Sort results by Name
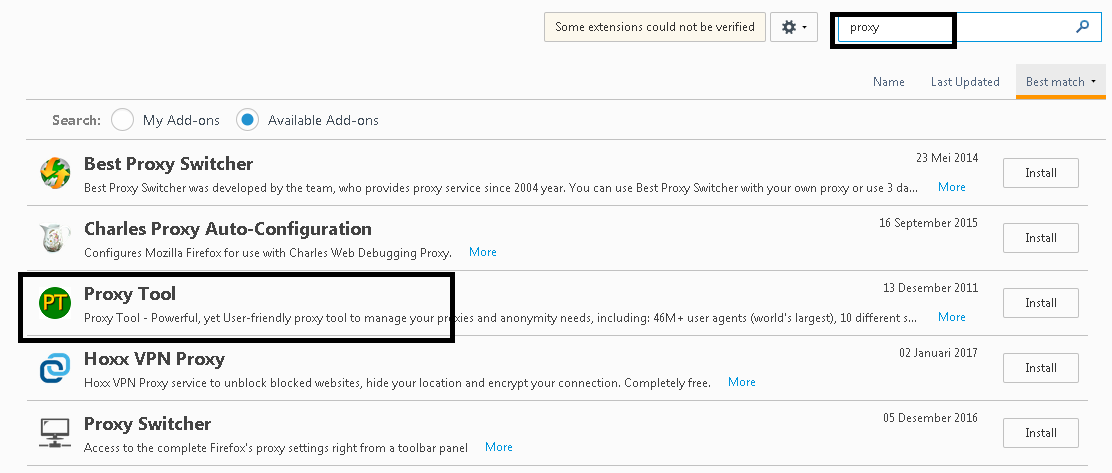The image size is (1112, 473). point(888,82)
